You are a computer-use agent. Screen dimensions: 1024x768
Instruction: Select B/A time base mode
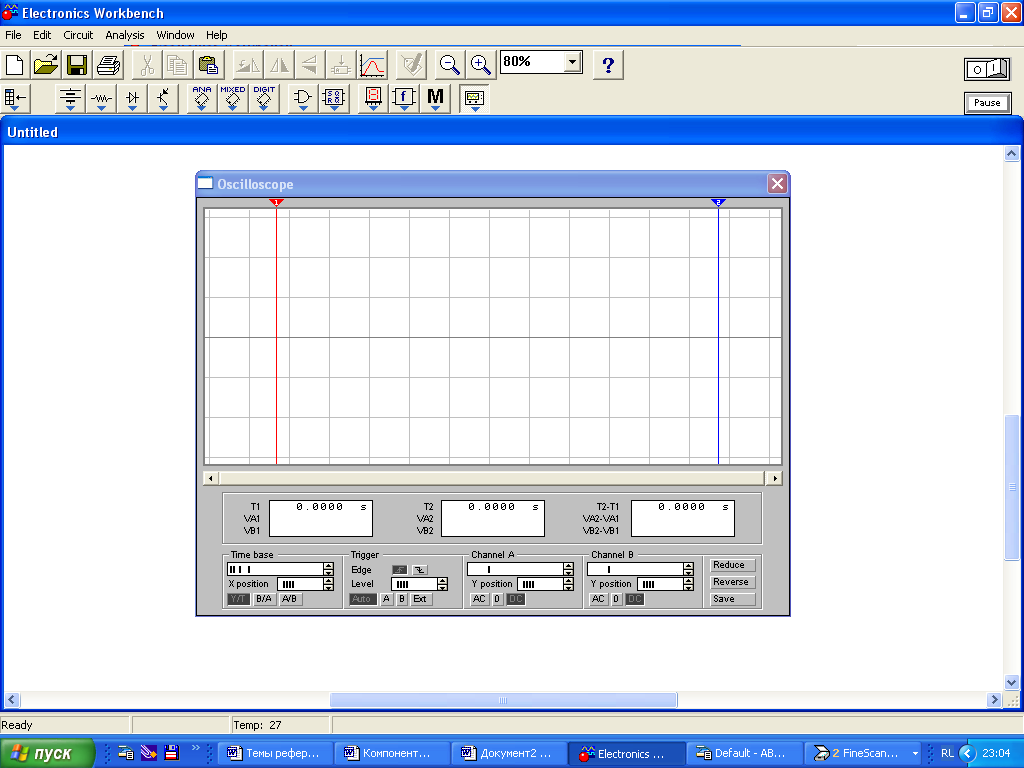pos(264,599)
